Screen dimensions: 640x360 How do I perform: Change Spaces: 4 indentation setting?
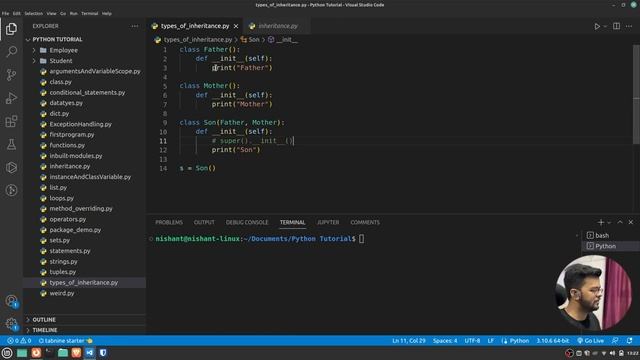pos(445,340)
